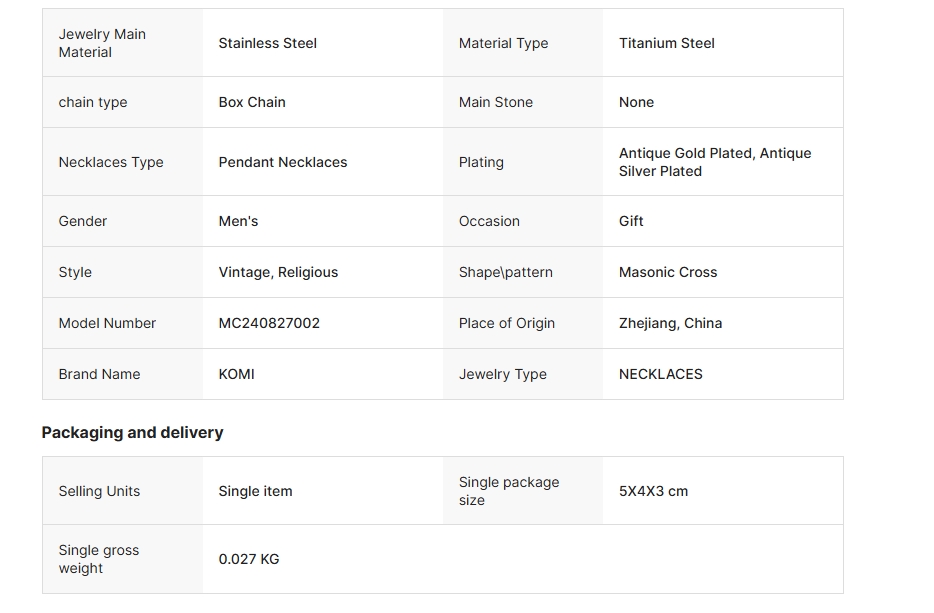Select the 'Vintage, Religious' style value
934x613 pixels.
tap(278, 272)
